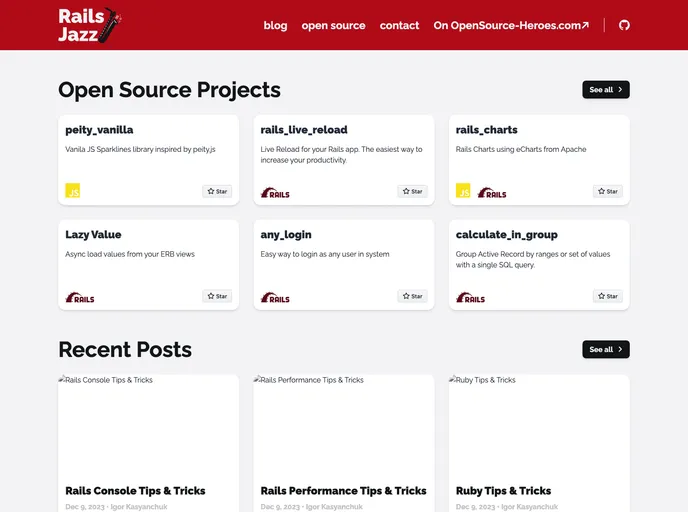Image resolution: width=688 pixels, height=512 pixels.
Task: Star the Lazy Value project
Action: [217, 296]
